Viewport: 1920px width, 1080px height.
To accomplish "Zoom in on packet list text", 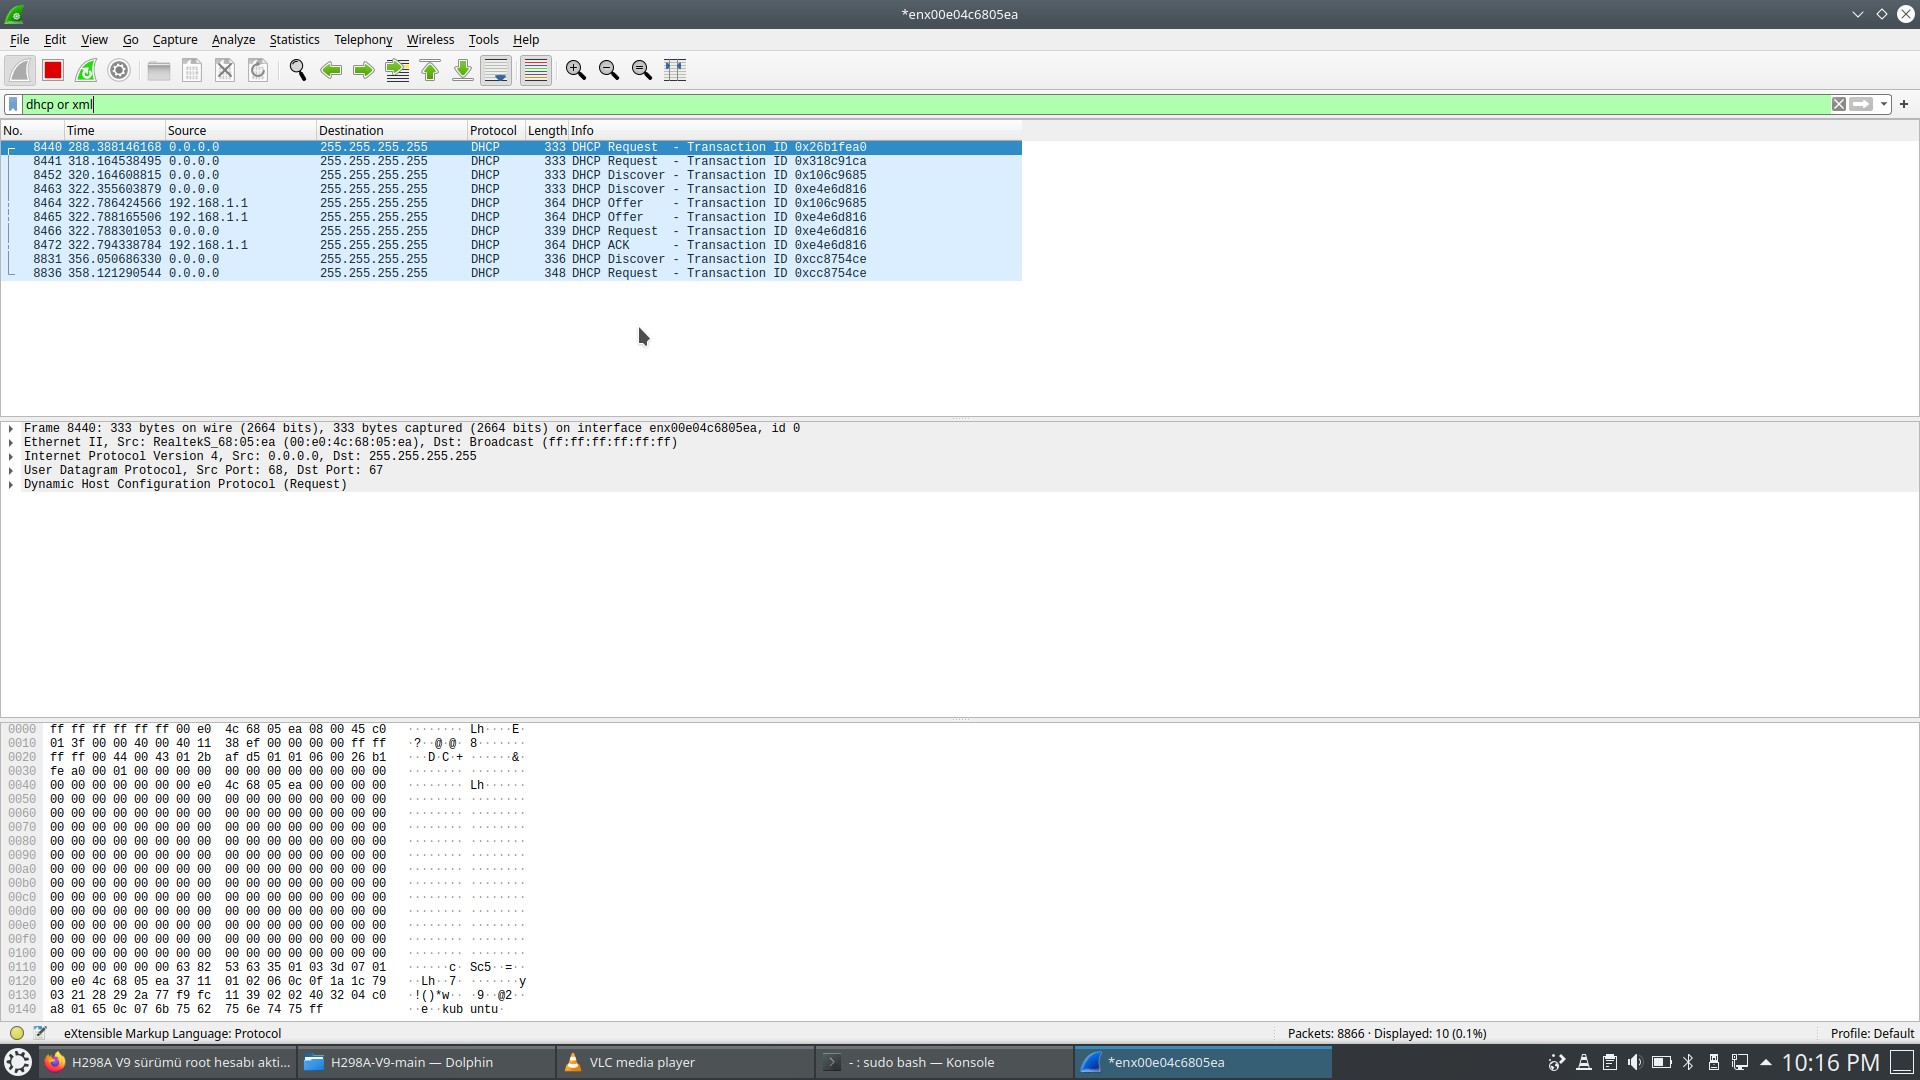I will [575, 70].
